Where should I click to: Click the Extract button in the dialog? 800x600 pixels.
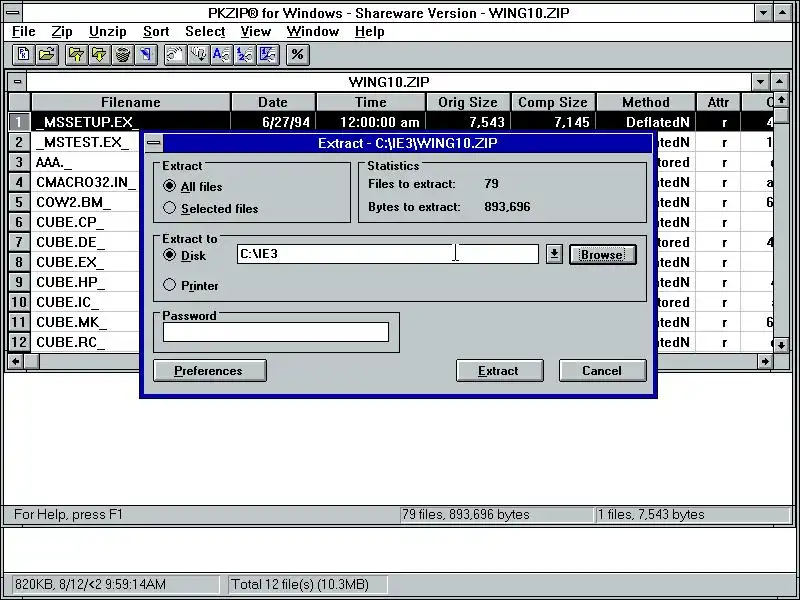499,370
